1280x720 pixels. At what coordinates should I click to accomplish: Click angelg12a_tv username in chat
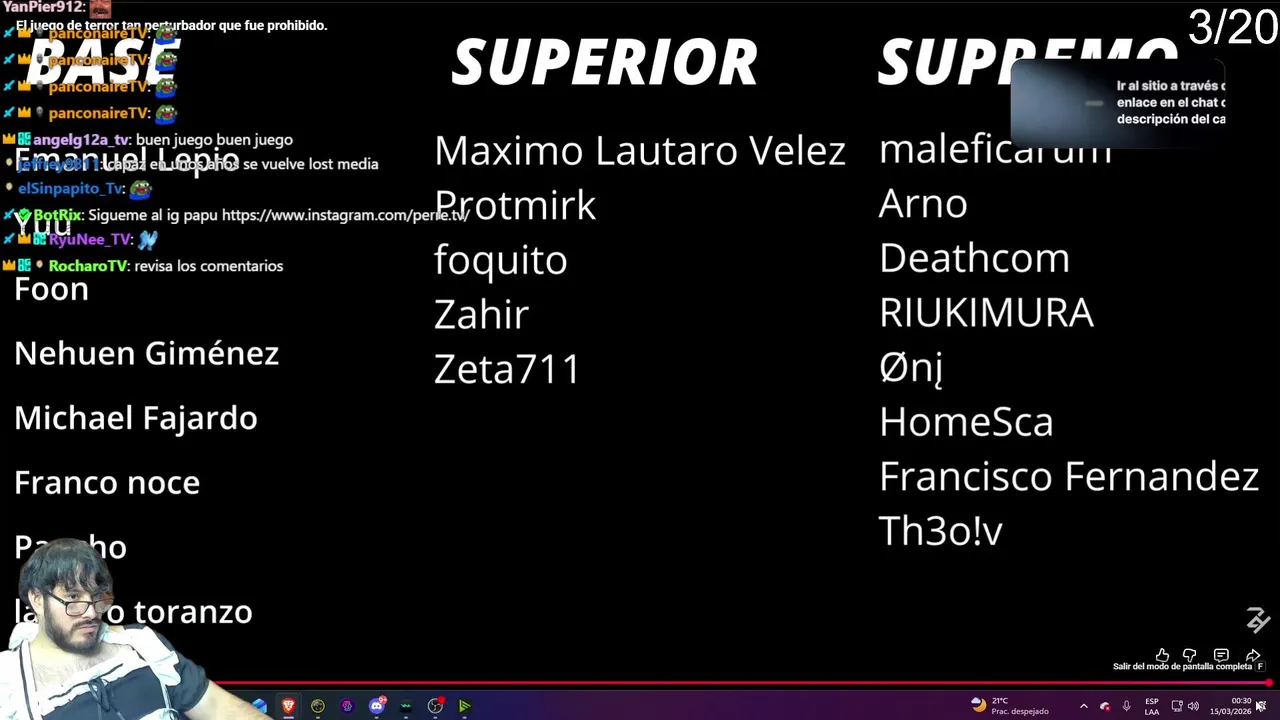pos(81,140)
